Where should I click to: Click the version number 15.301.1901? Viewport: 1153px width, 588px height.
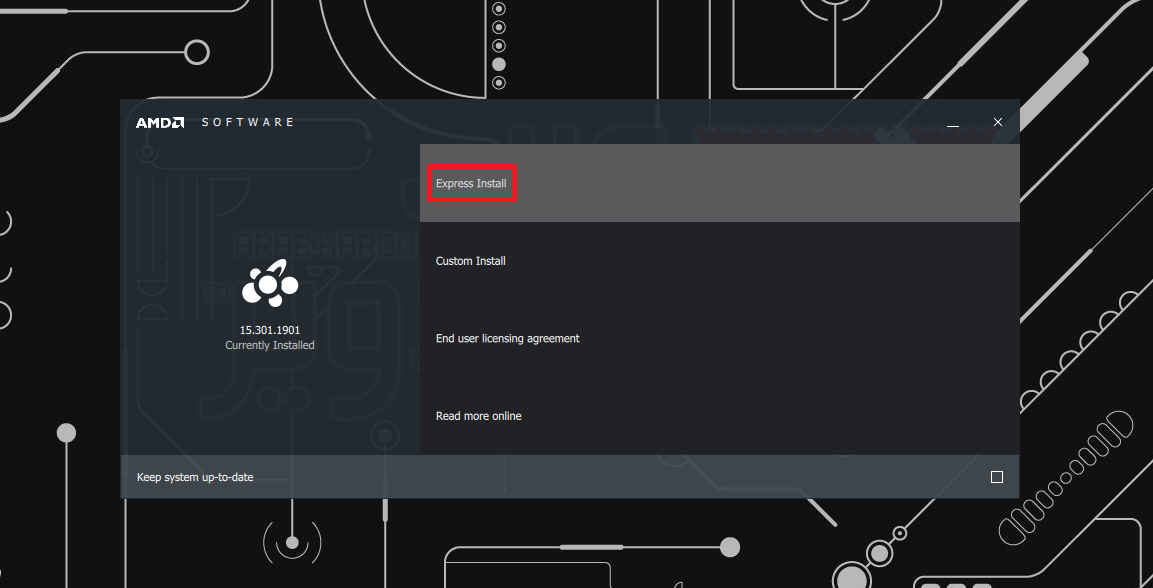pos(270,330)
